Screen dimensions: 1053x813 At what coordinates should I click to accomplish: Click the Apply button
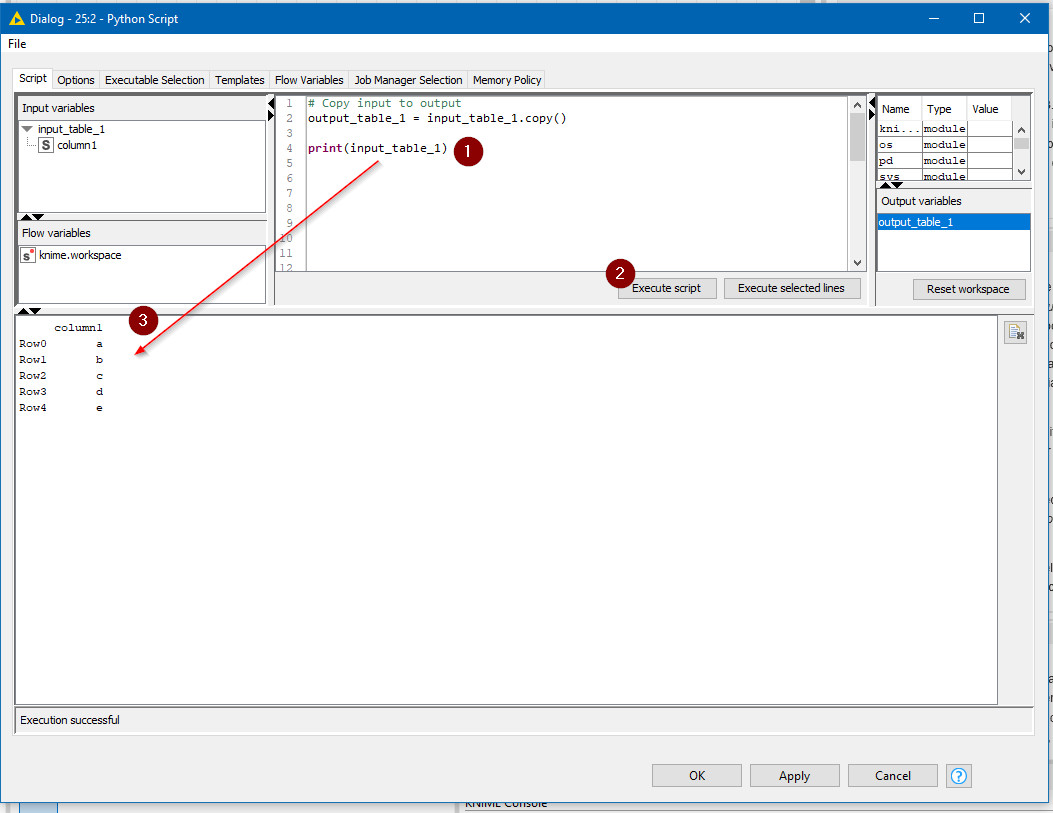point(794,775)
